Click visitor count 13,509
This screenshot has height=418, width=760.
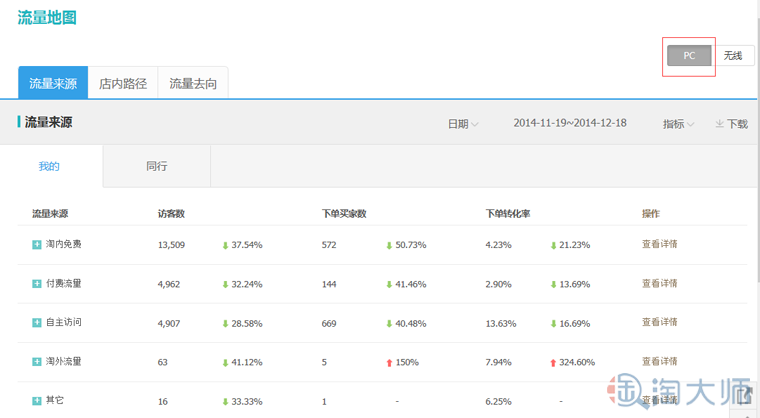(x=171, y=245)
